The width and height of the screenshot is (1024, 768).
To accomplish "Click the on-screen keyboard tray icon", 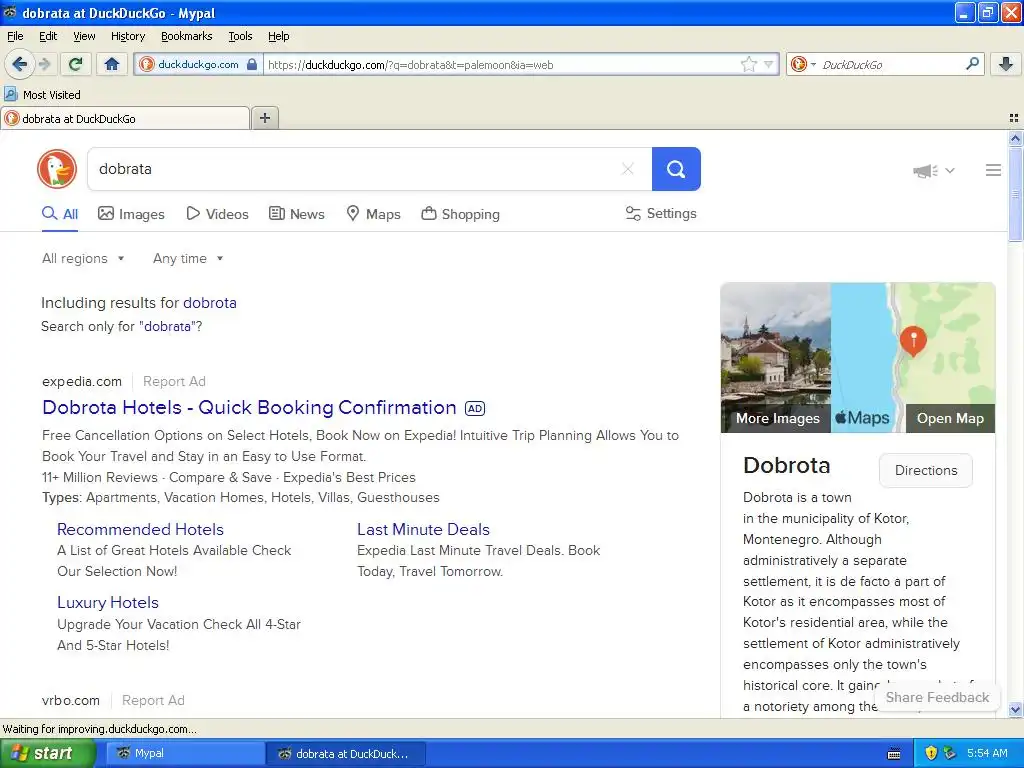I will (x=894, y=754).
